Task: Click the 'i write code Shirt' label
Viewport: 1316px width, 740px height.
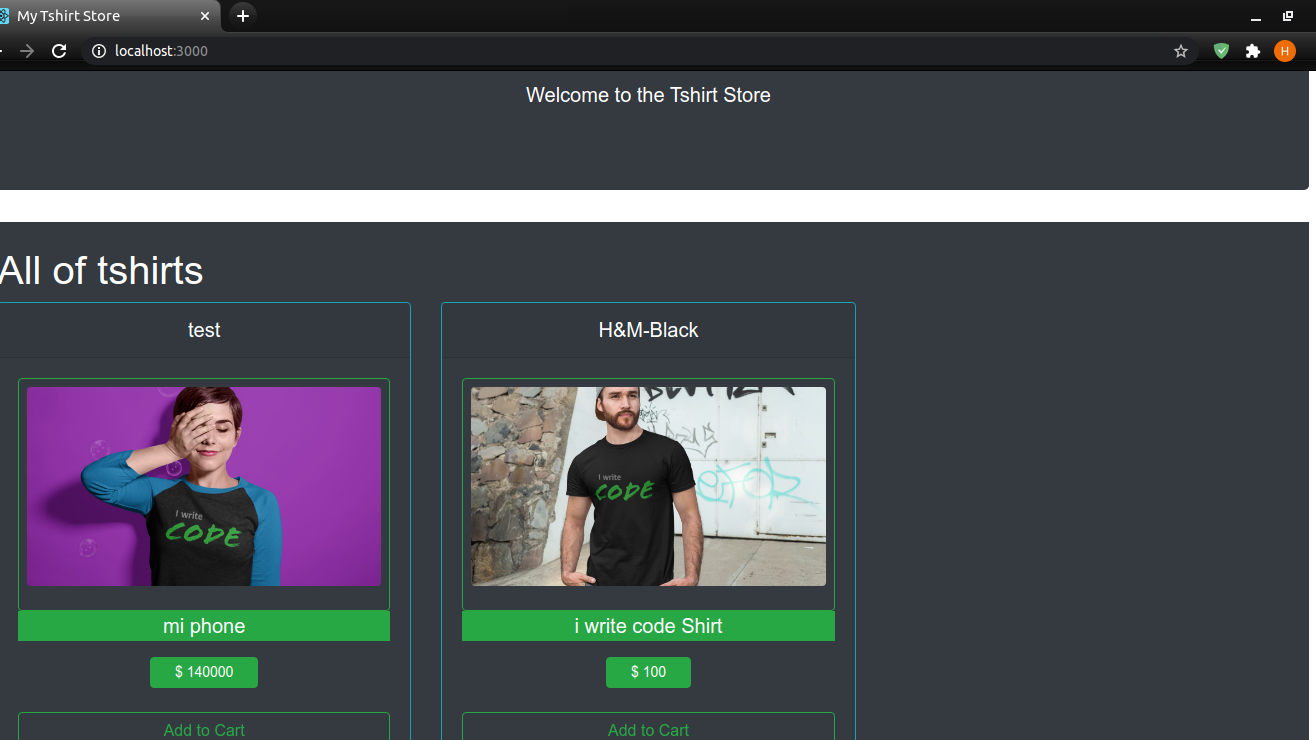Action: [648, 626]
